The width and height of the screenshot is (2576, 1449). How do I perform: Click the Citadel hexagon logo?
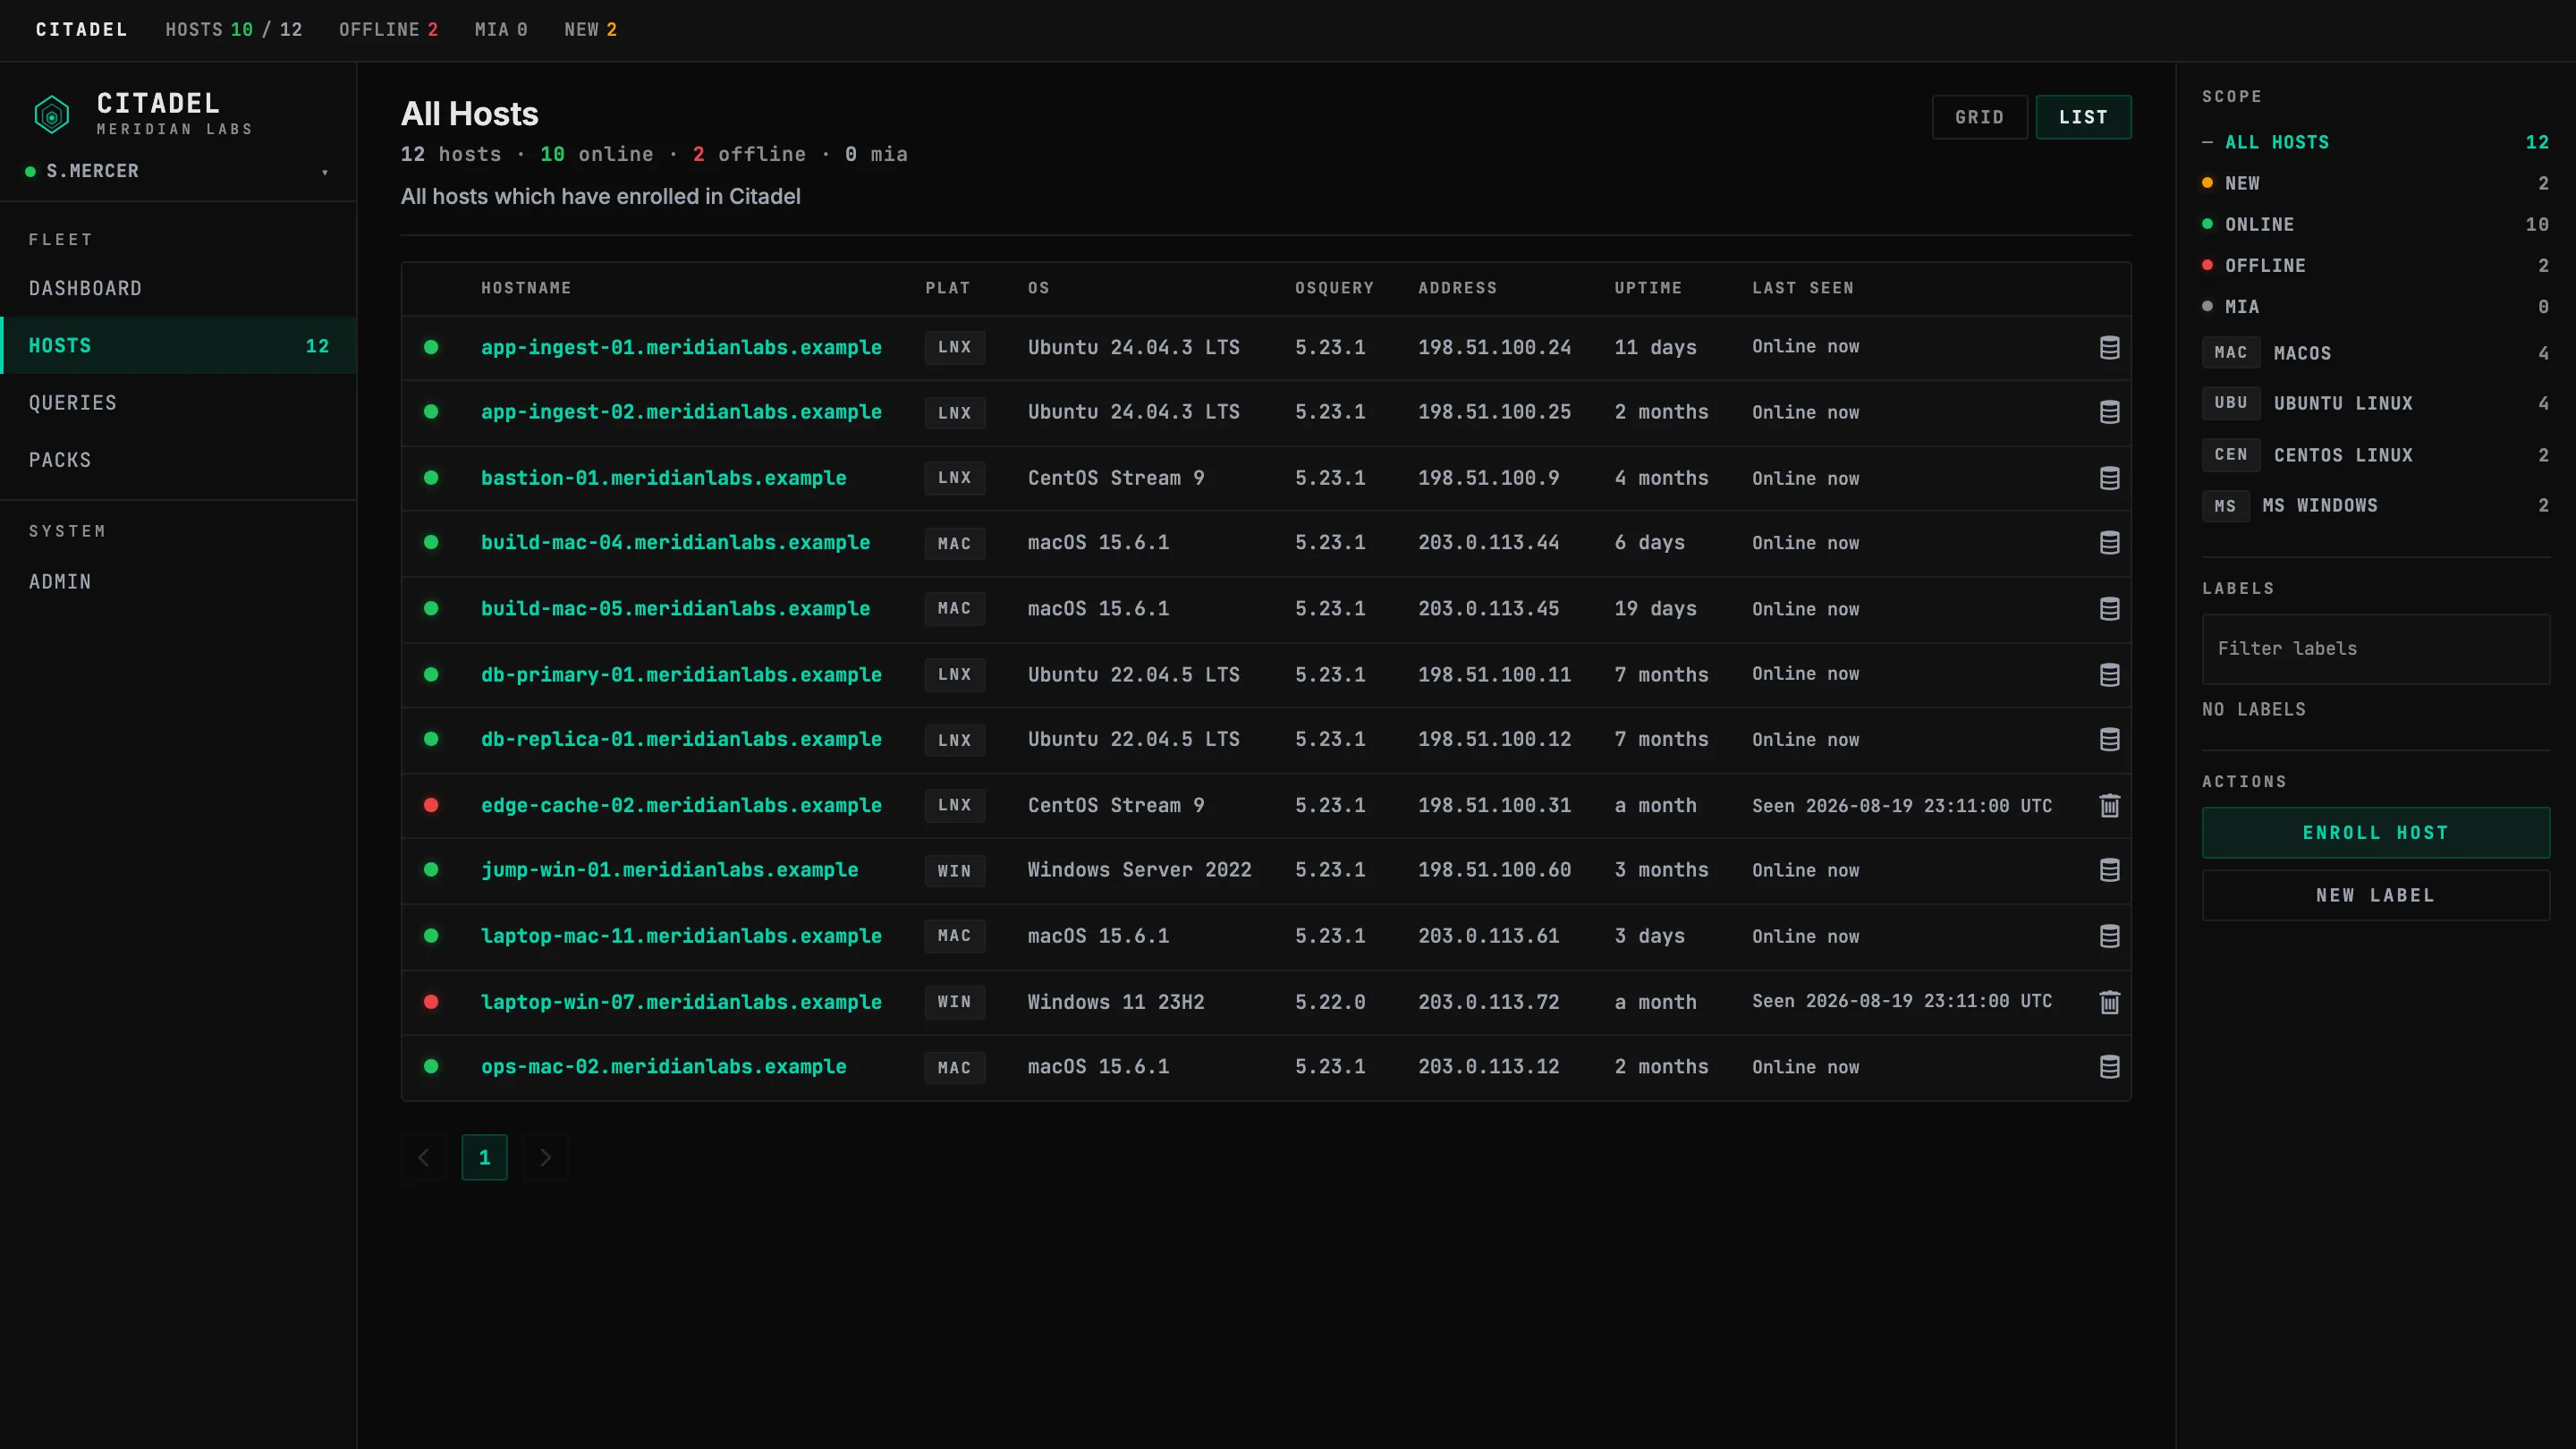point(52,114)
